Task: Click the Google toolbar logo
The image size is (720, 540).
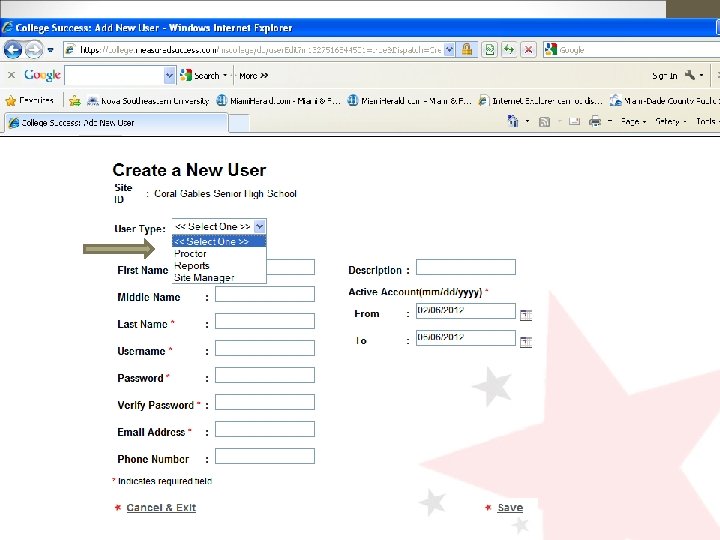Action: (x=42, y=75)
